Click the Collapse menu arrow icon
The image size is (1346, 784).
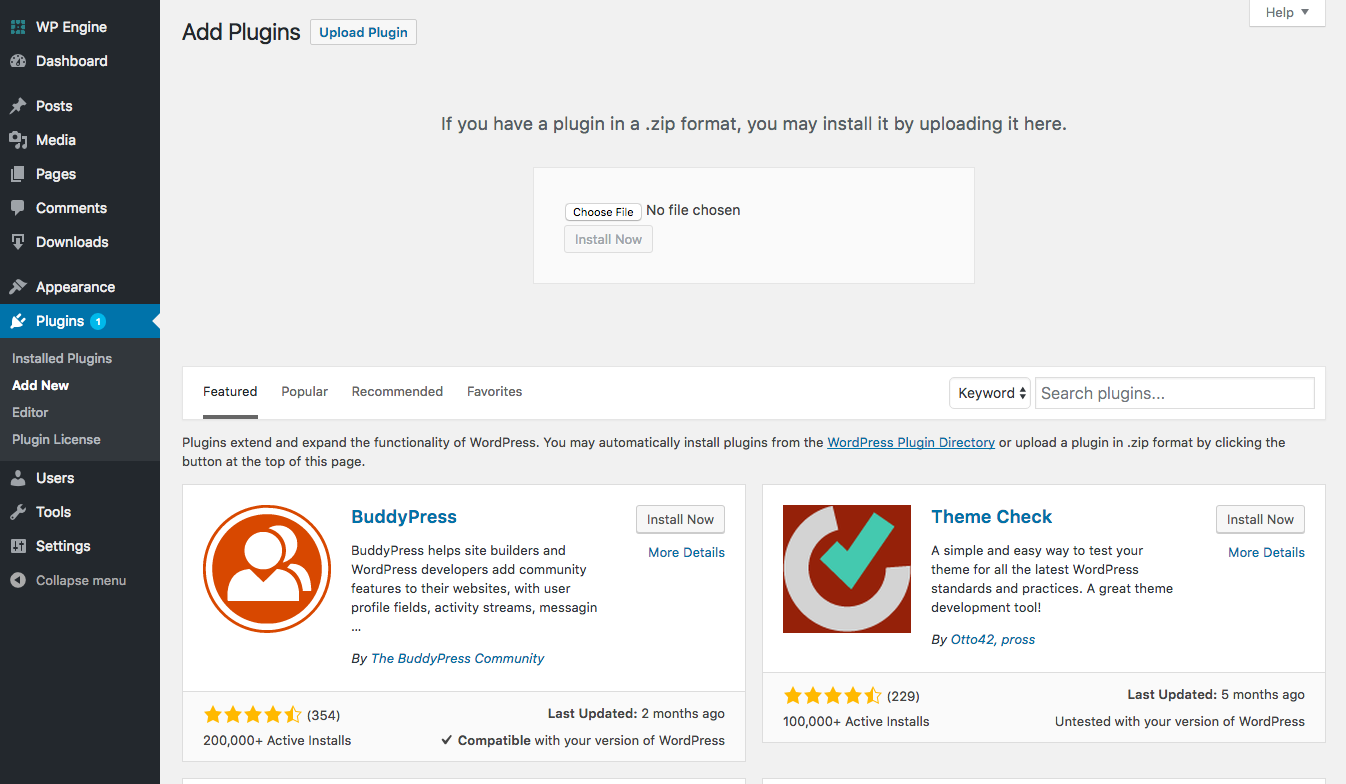(18, 580)
